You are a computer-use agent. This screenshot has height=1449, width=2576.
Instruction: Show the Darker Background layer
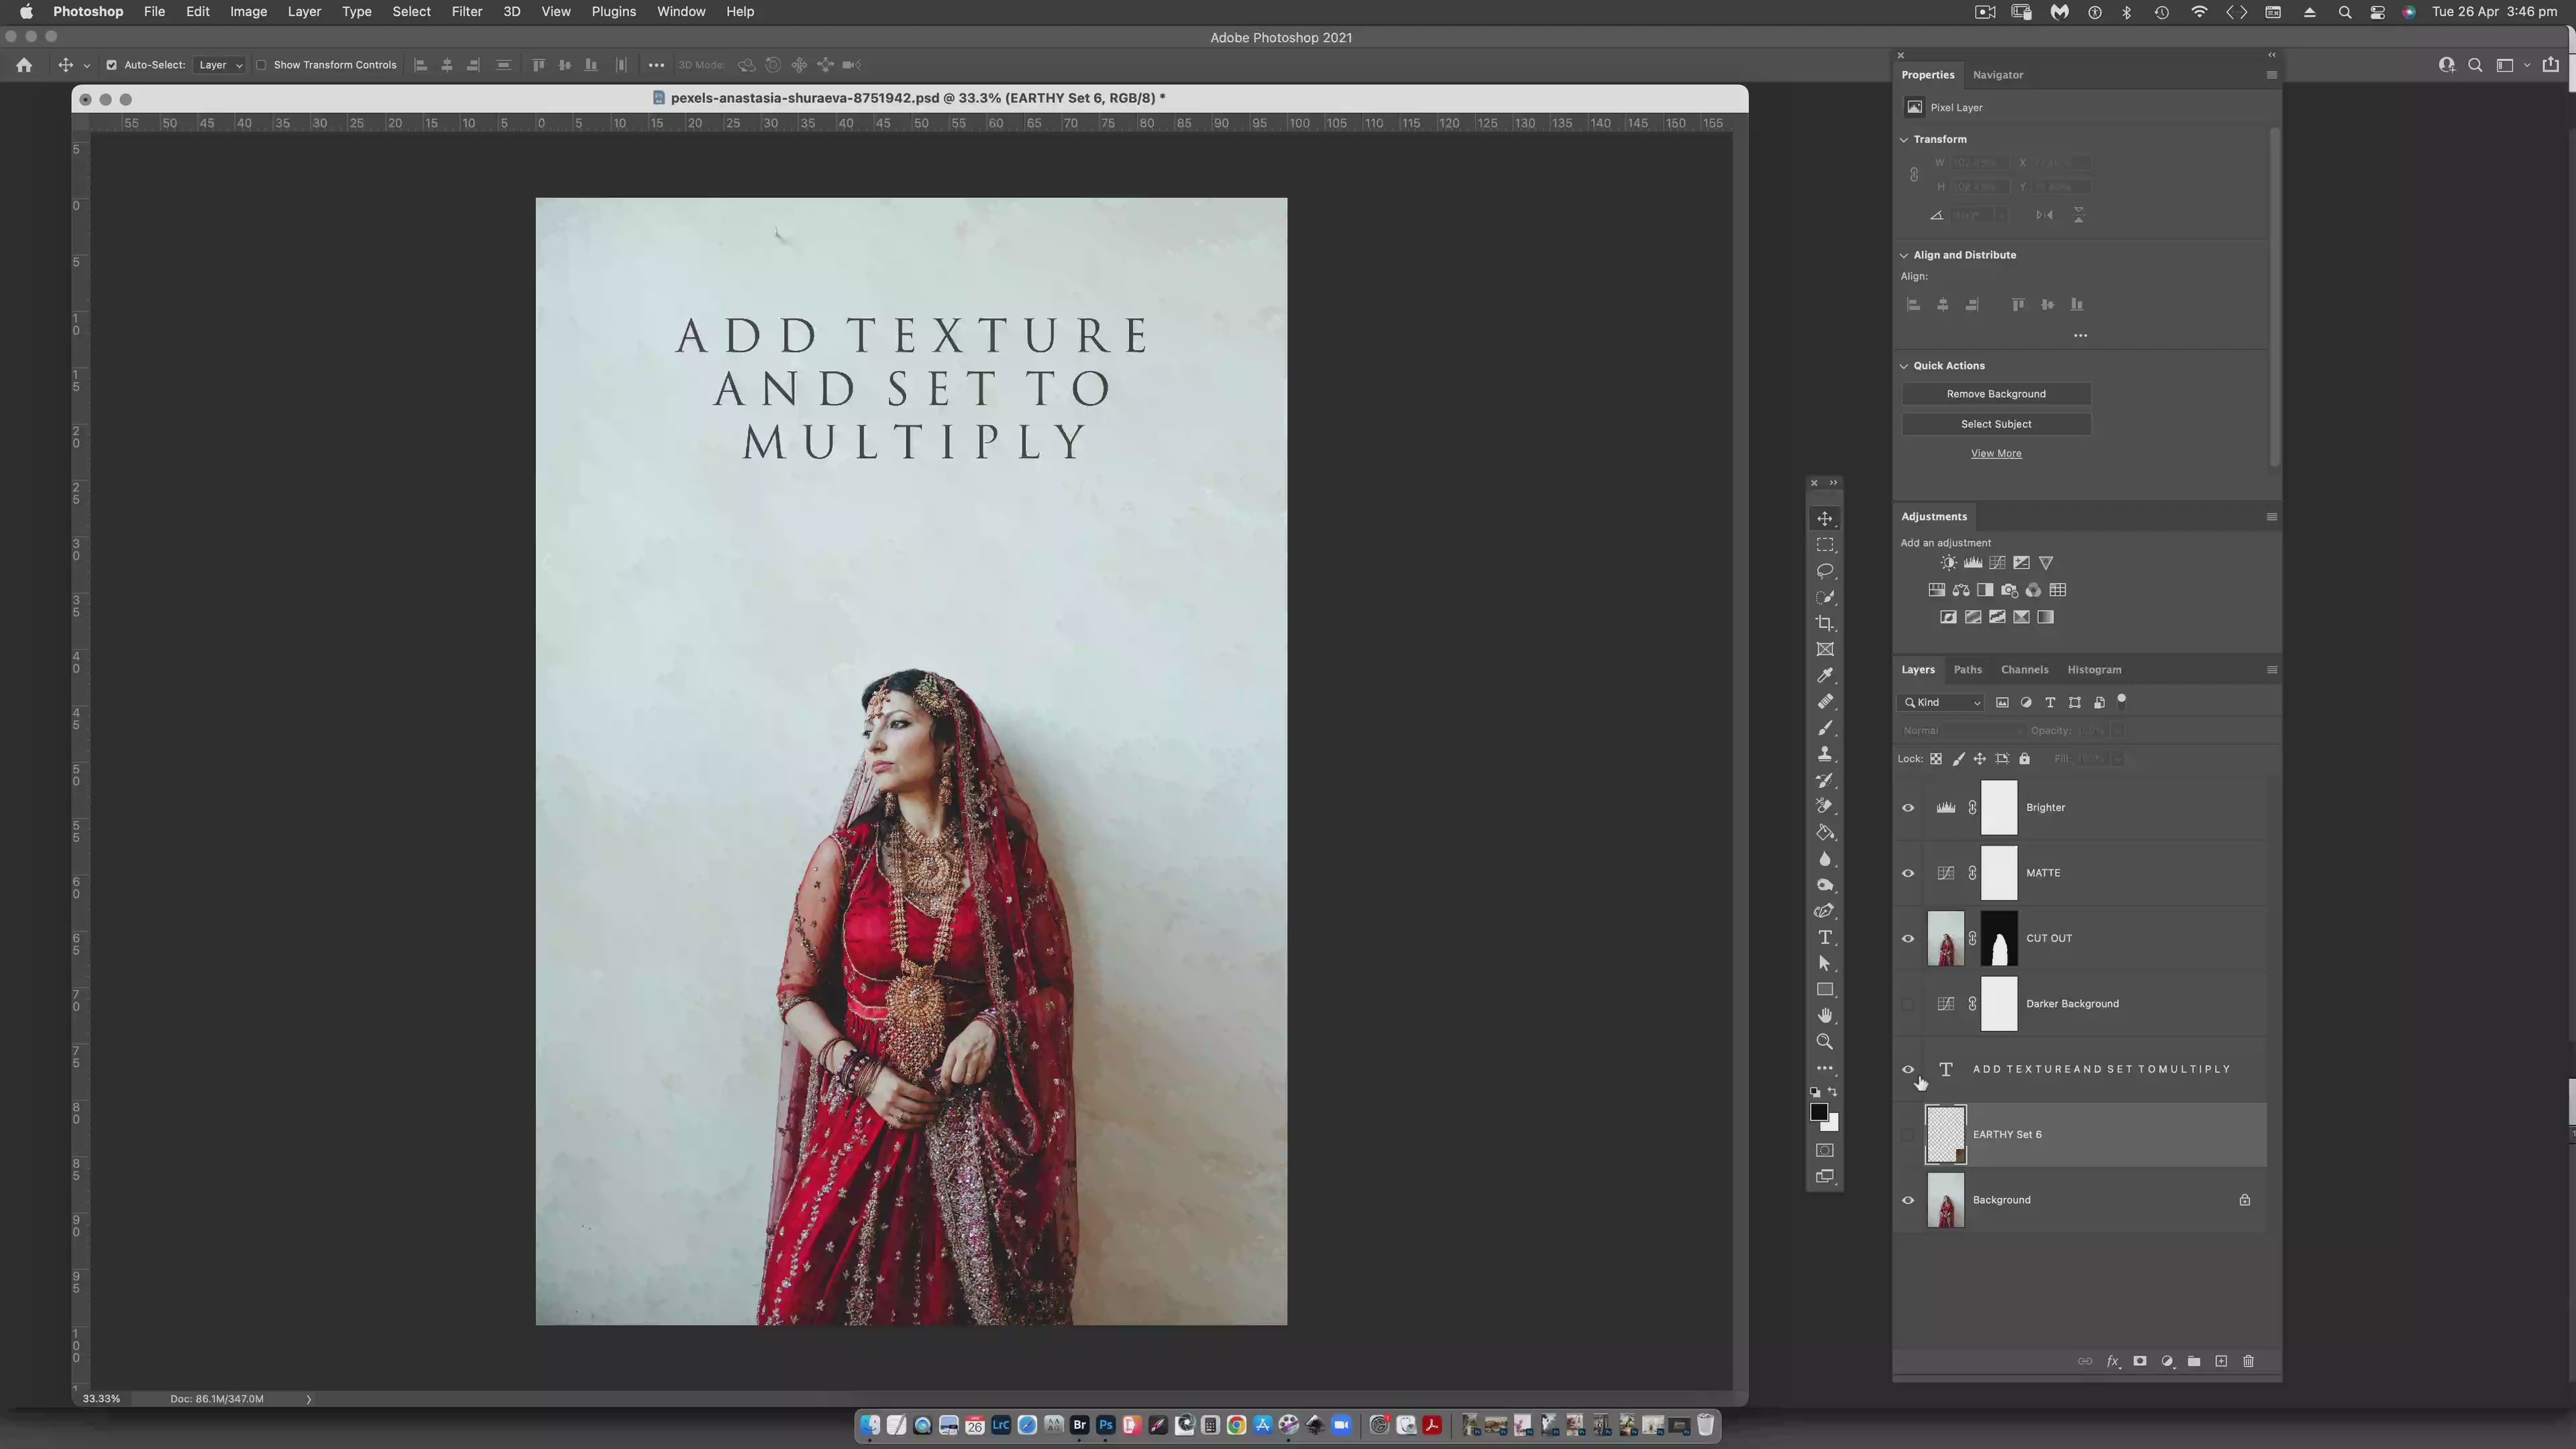click(x=1908, y=1004)
